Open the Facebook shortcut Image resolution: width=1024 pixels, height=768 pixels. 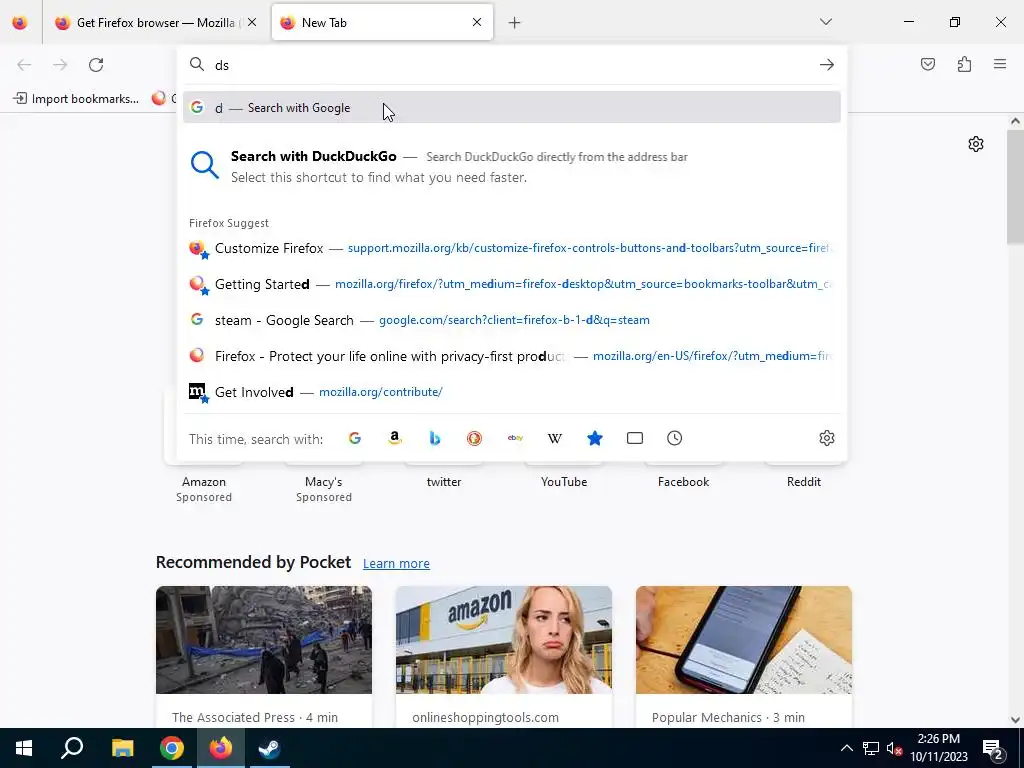684,482
